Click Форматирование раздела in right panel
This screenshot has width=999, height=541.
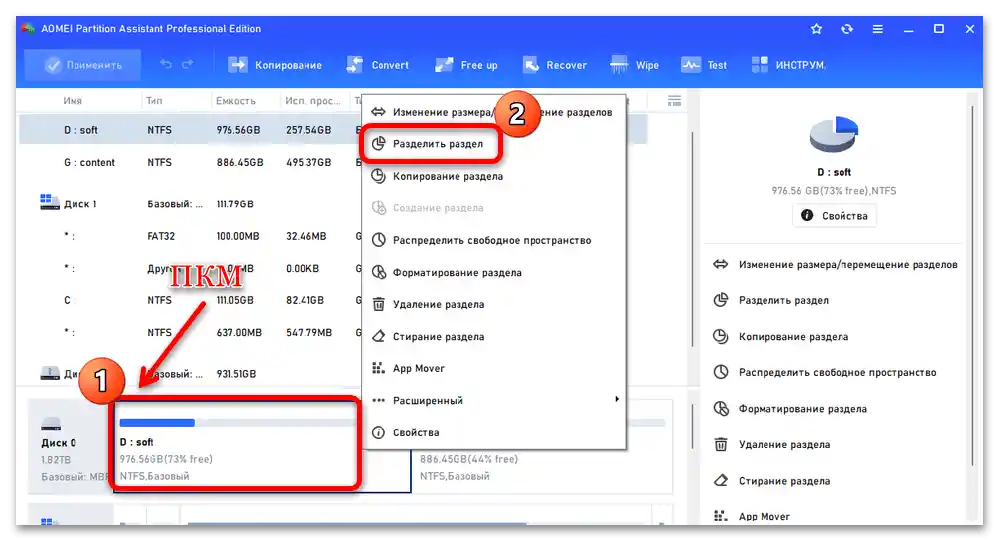click(803, 409)
